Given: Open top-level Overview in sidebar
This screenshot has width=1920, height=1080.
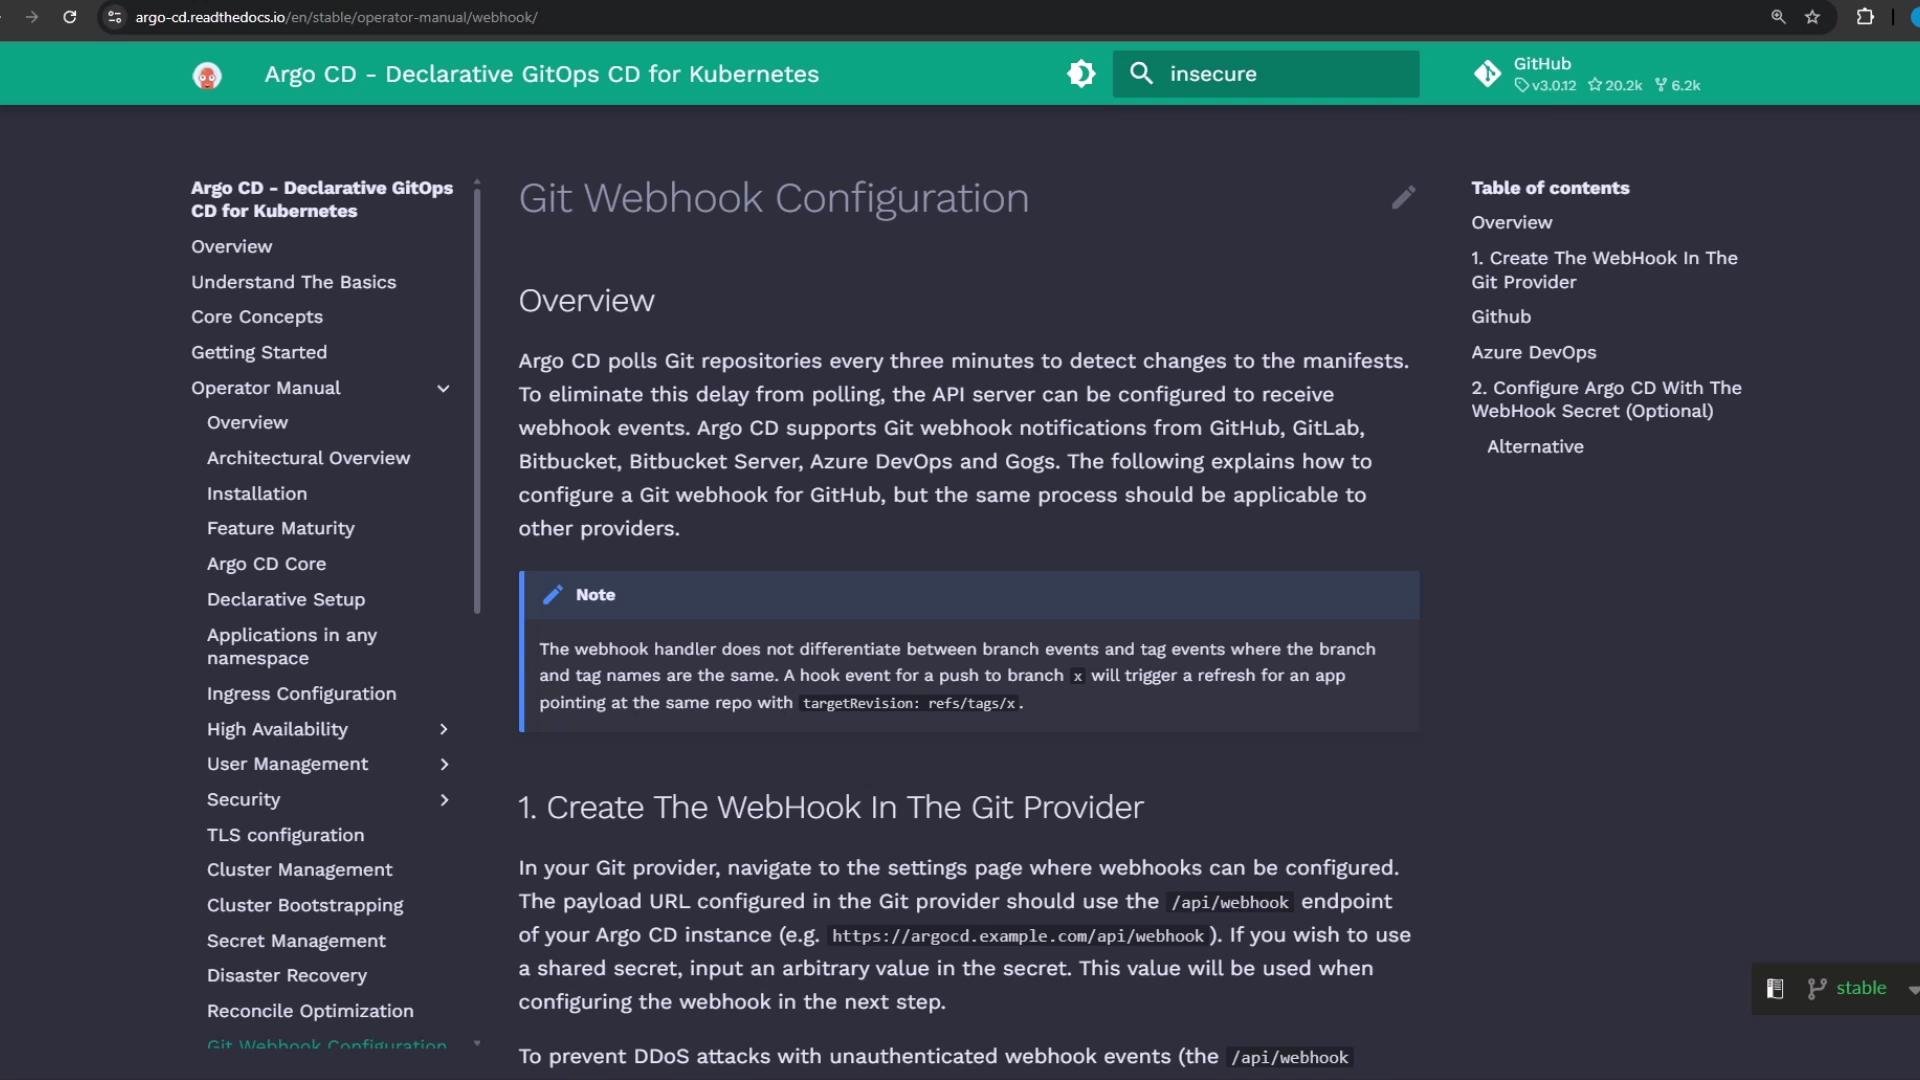Looking at the screenshot, I should [x=231, y=246].
